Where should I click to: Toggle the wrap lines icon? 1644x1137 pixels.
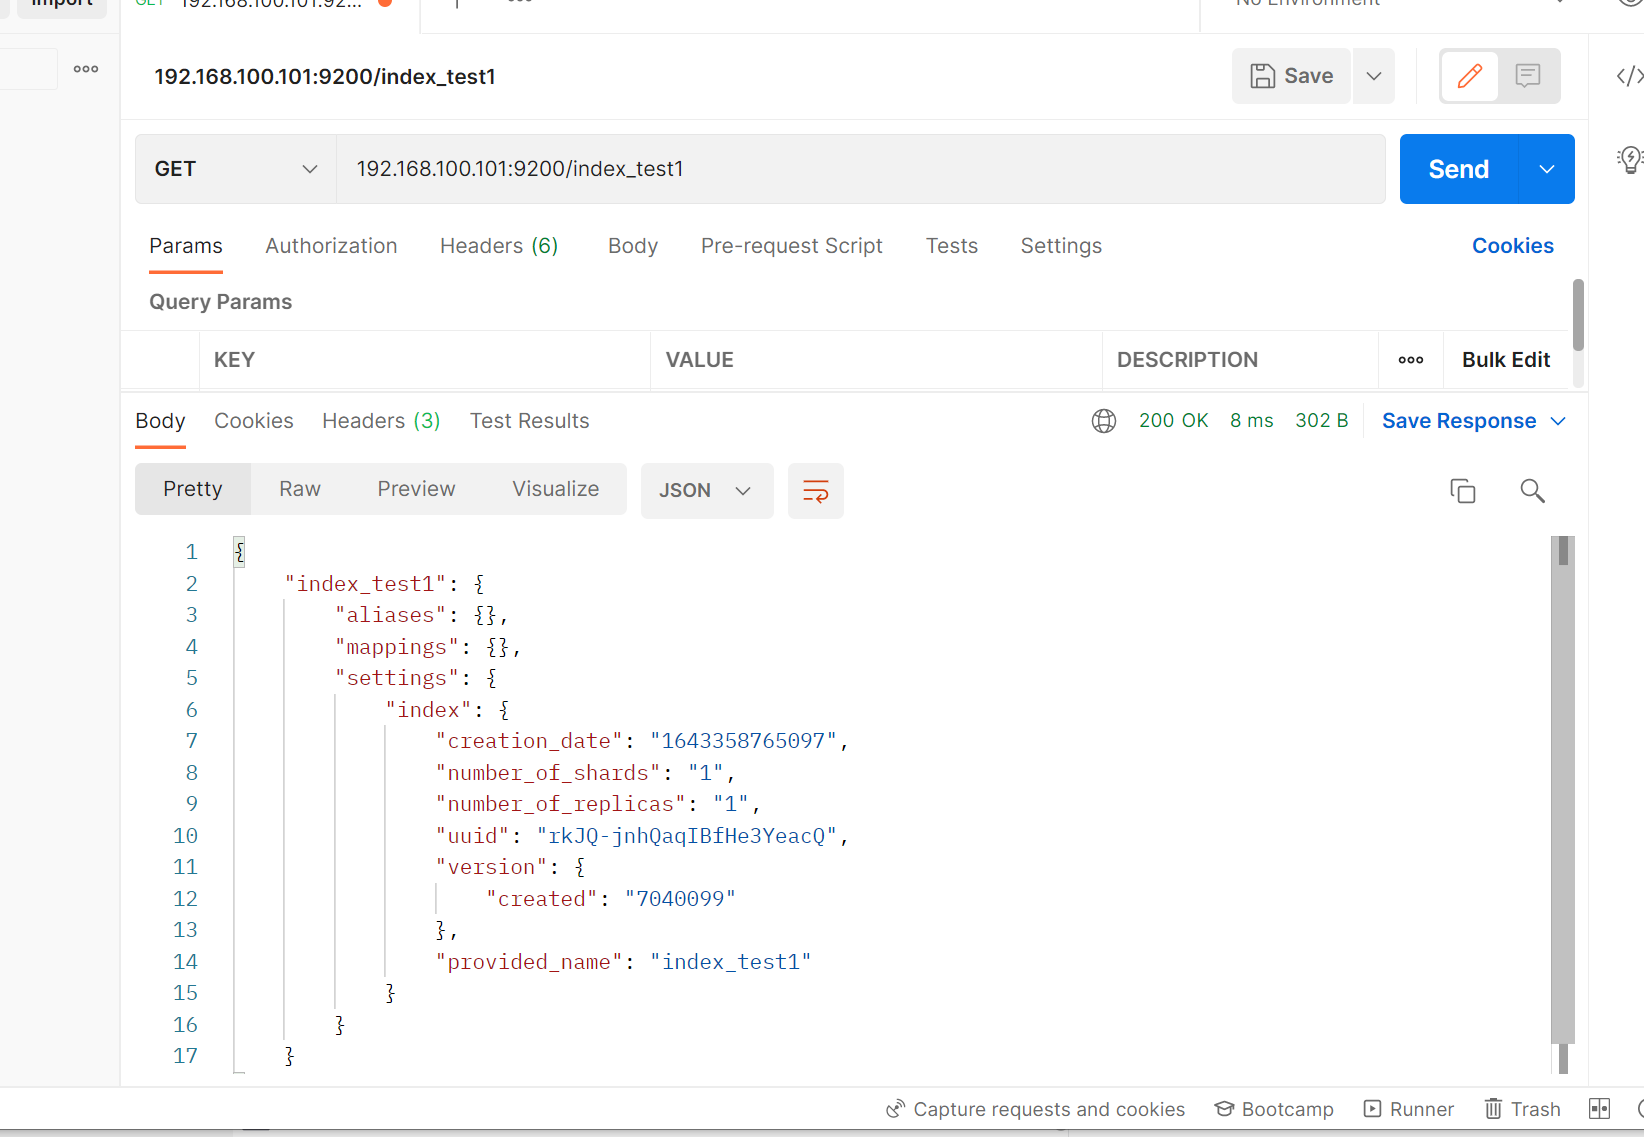(815, 491)
